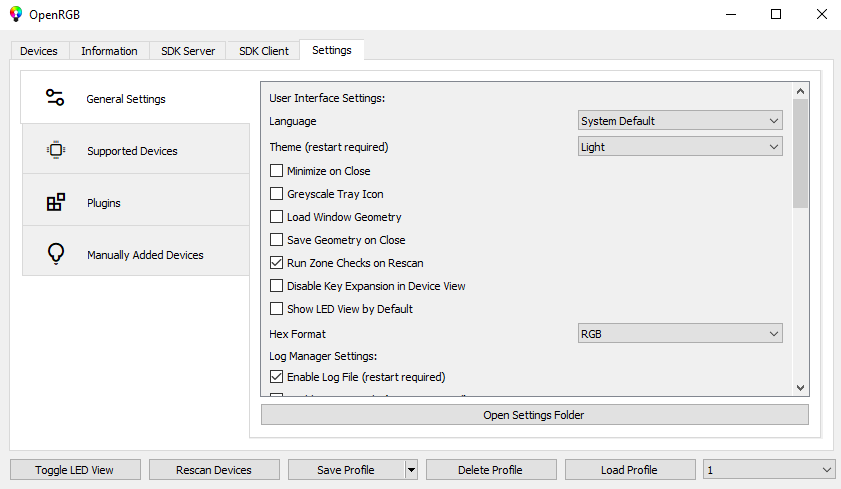Click the settings panel scrollbar thumb

800,153
